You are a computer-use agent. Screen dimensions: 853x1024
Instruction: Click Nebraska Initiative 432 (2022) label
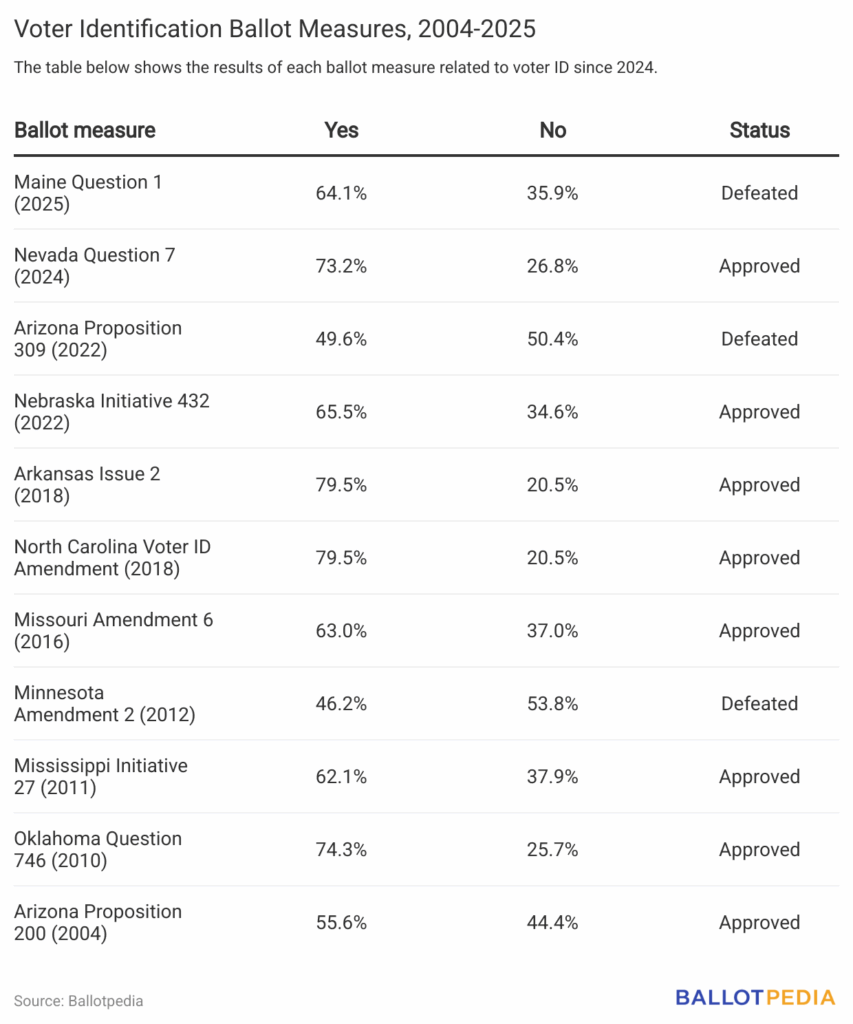(112, 412)
